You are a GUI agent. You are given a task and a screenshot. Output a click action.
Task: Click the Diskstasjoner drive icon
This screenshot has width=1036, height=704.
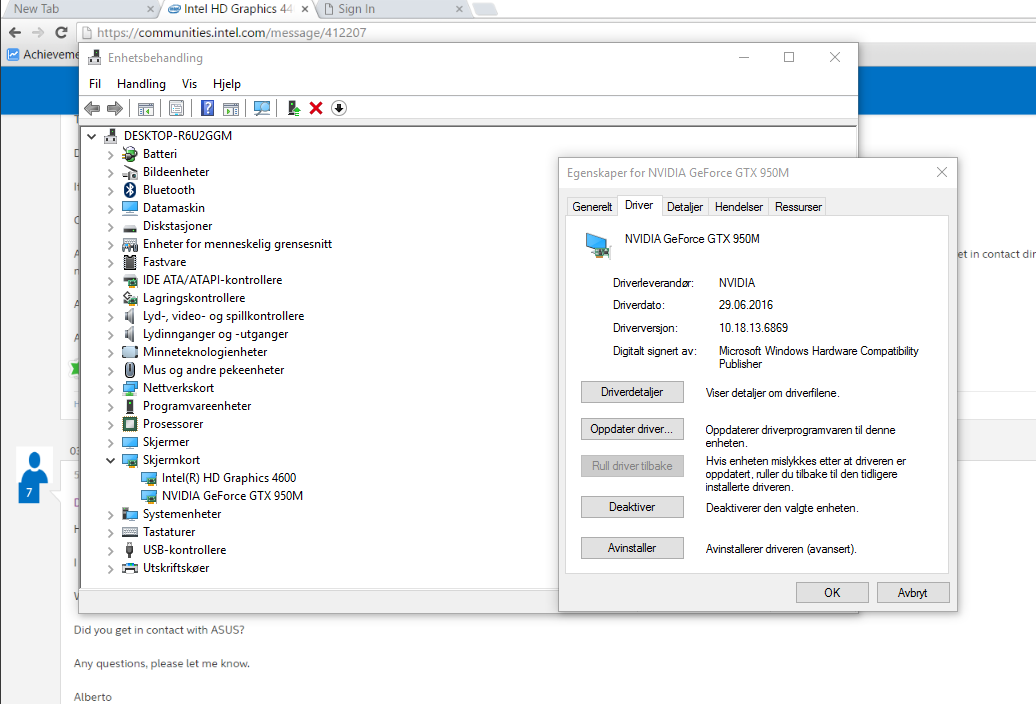pos(130,227)
